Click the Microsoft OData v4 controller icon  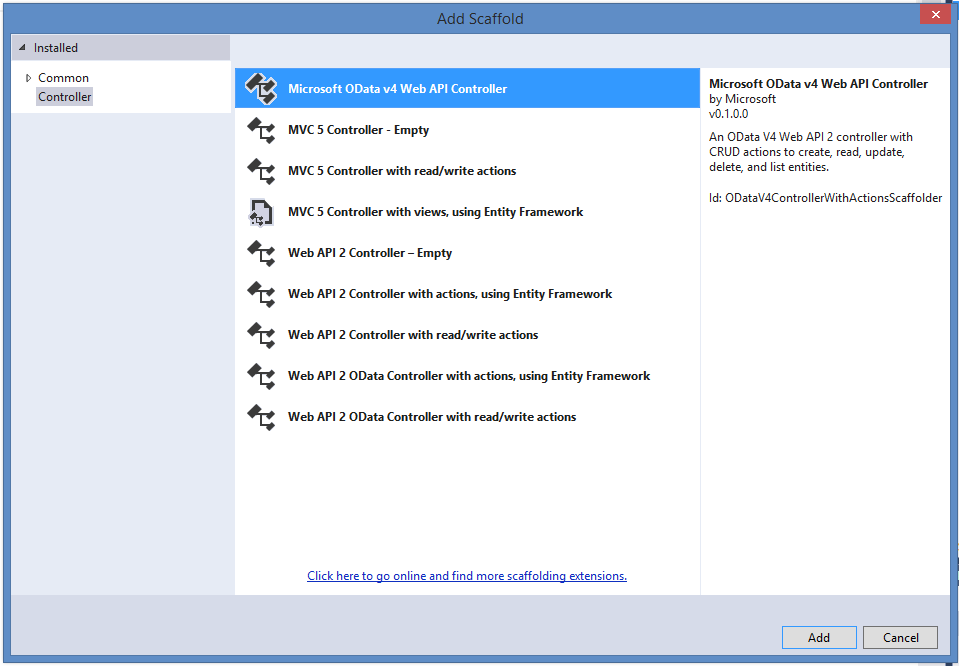[x=261, y=89]
